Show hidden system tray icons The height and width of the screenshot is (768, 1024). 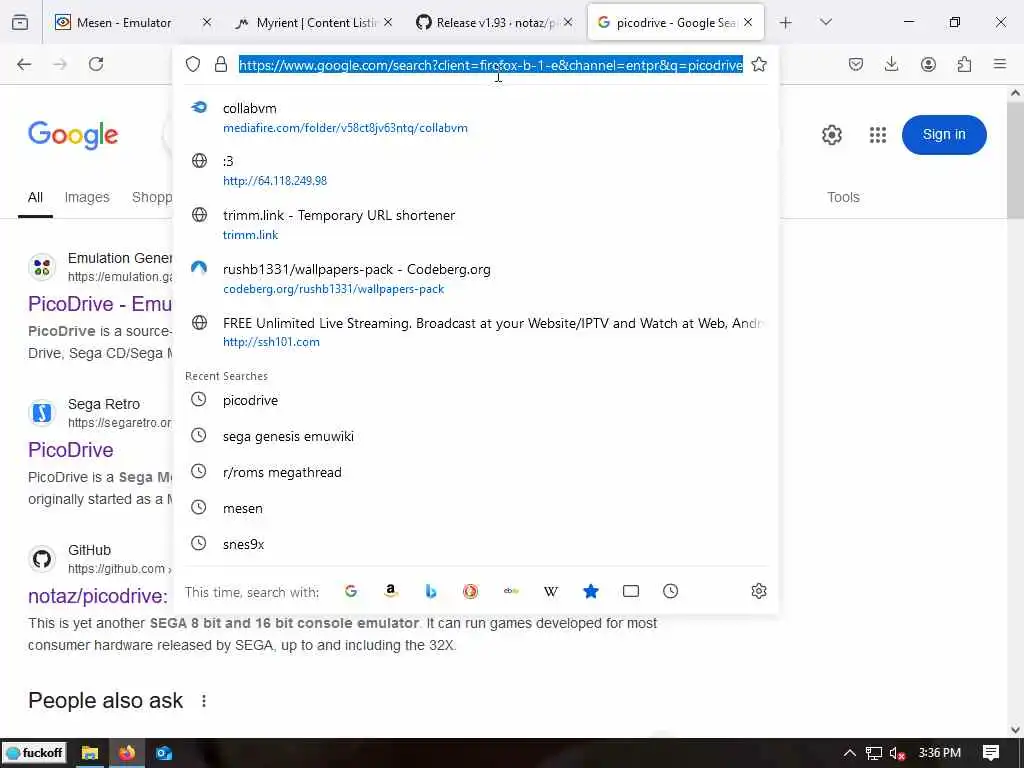click(849, 753)
